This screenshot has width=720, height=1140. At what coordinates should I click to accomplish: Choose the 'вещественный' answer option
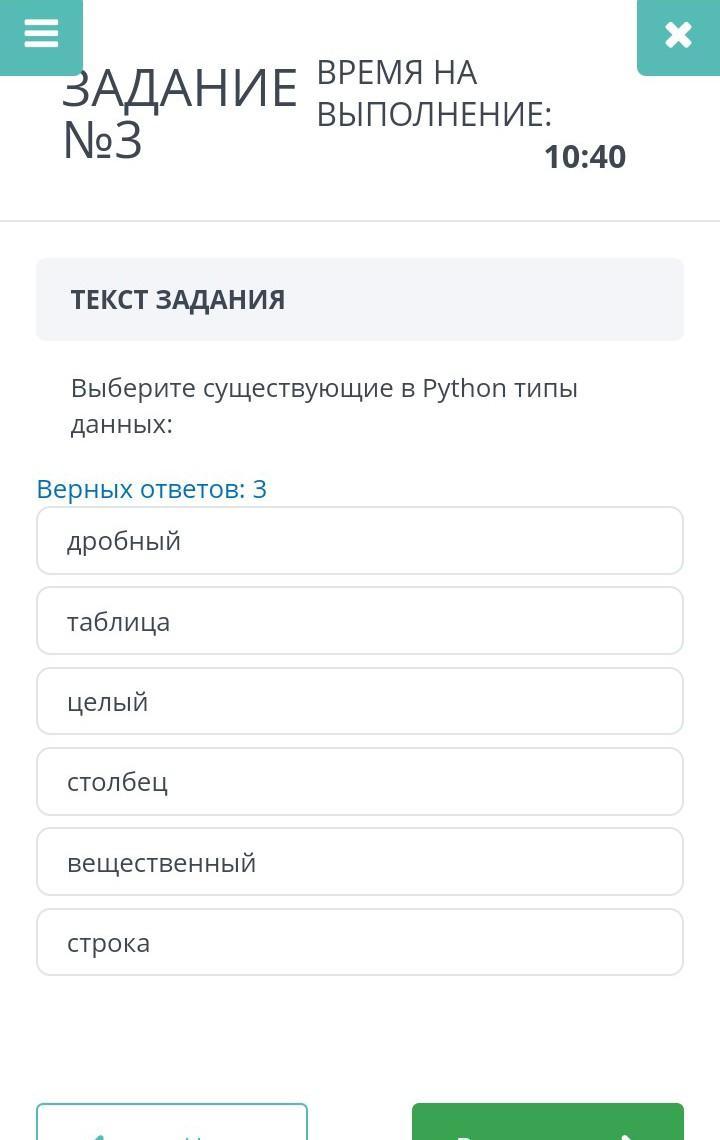pyautogui.click(x=359, y=862)
